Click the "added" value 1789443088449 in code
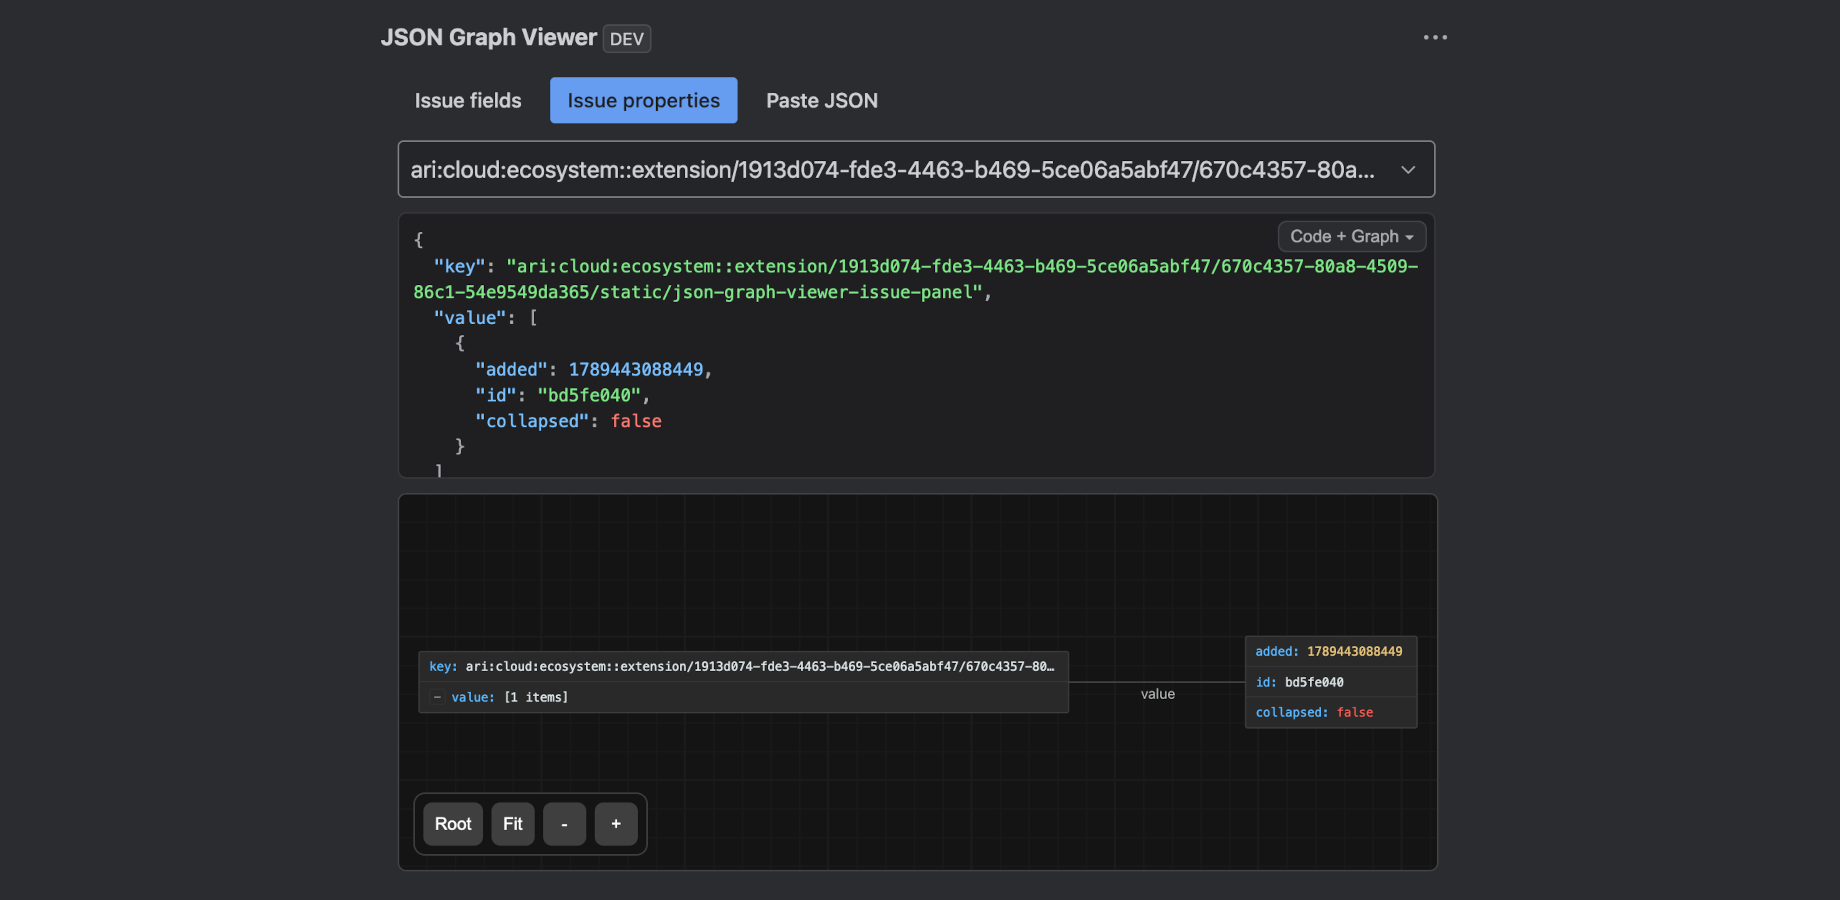The height and width of the screenshot is (900, 1840). point(636,369)
